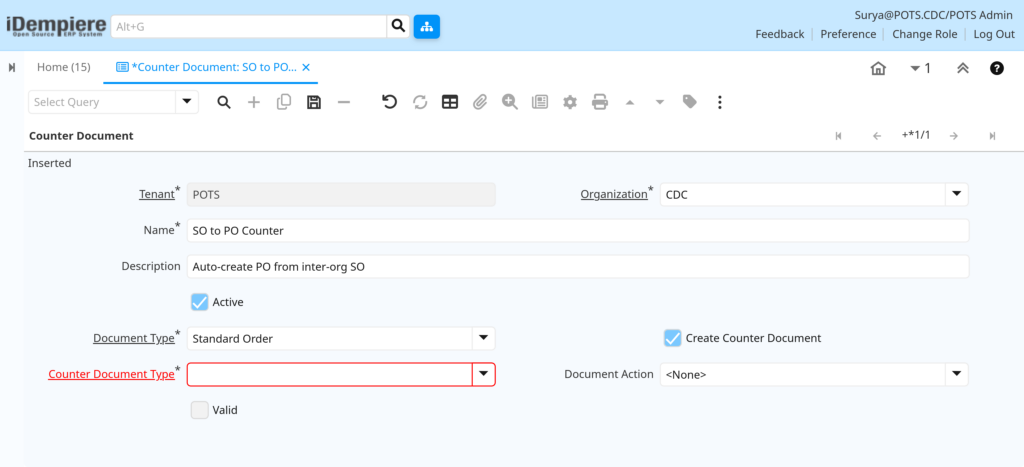Open the Feedback link
Viewport: 1024px width, 467px height.
(780, 34)
